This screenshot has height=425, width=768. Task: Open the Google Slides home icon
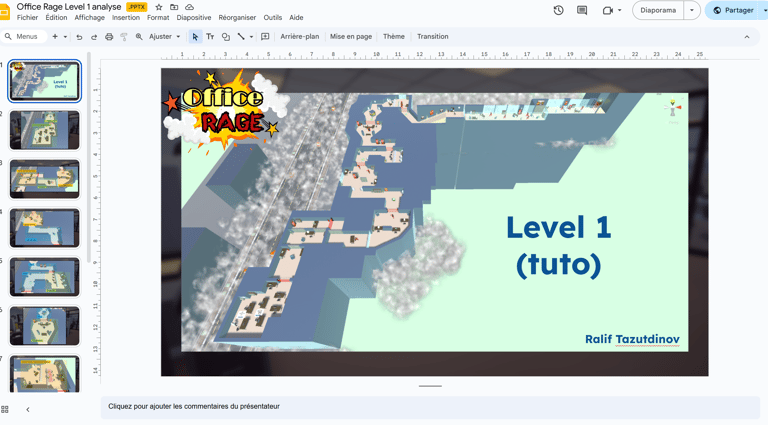coord(4,11)
